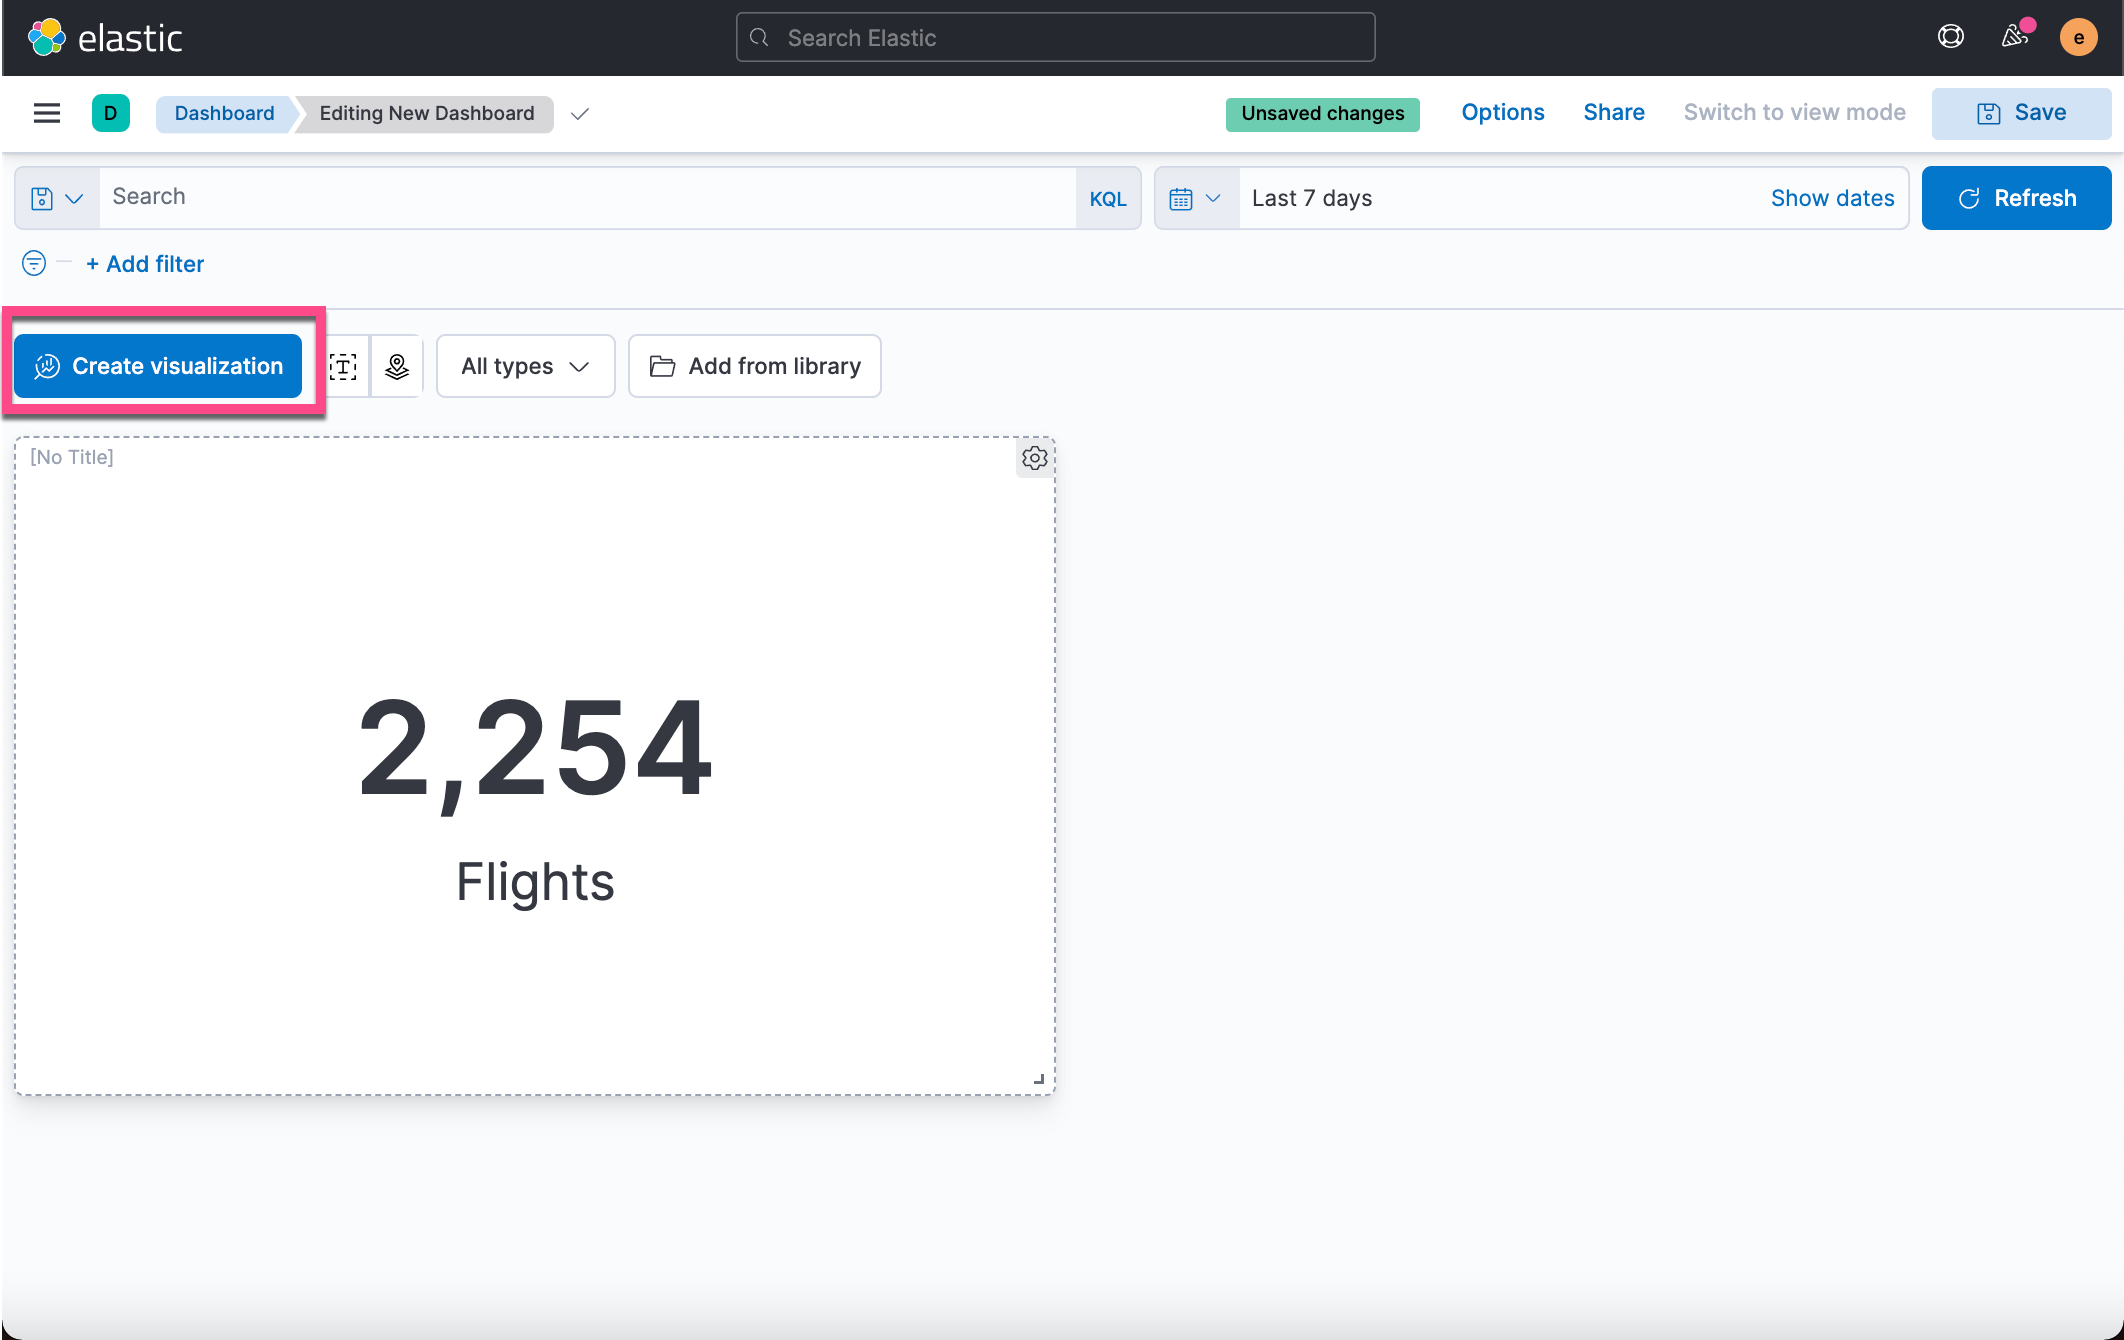Click the Show dates link
The width and height of the screenshot is (2124, 1340).
pos(1832,198)
